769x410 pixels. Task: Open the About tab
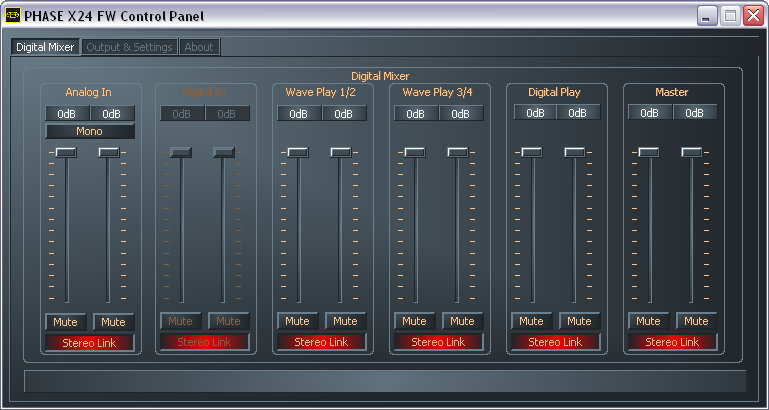pyautogui.click(x=199, y=47)
